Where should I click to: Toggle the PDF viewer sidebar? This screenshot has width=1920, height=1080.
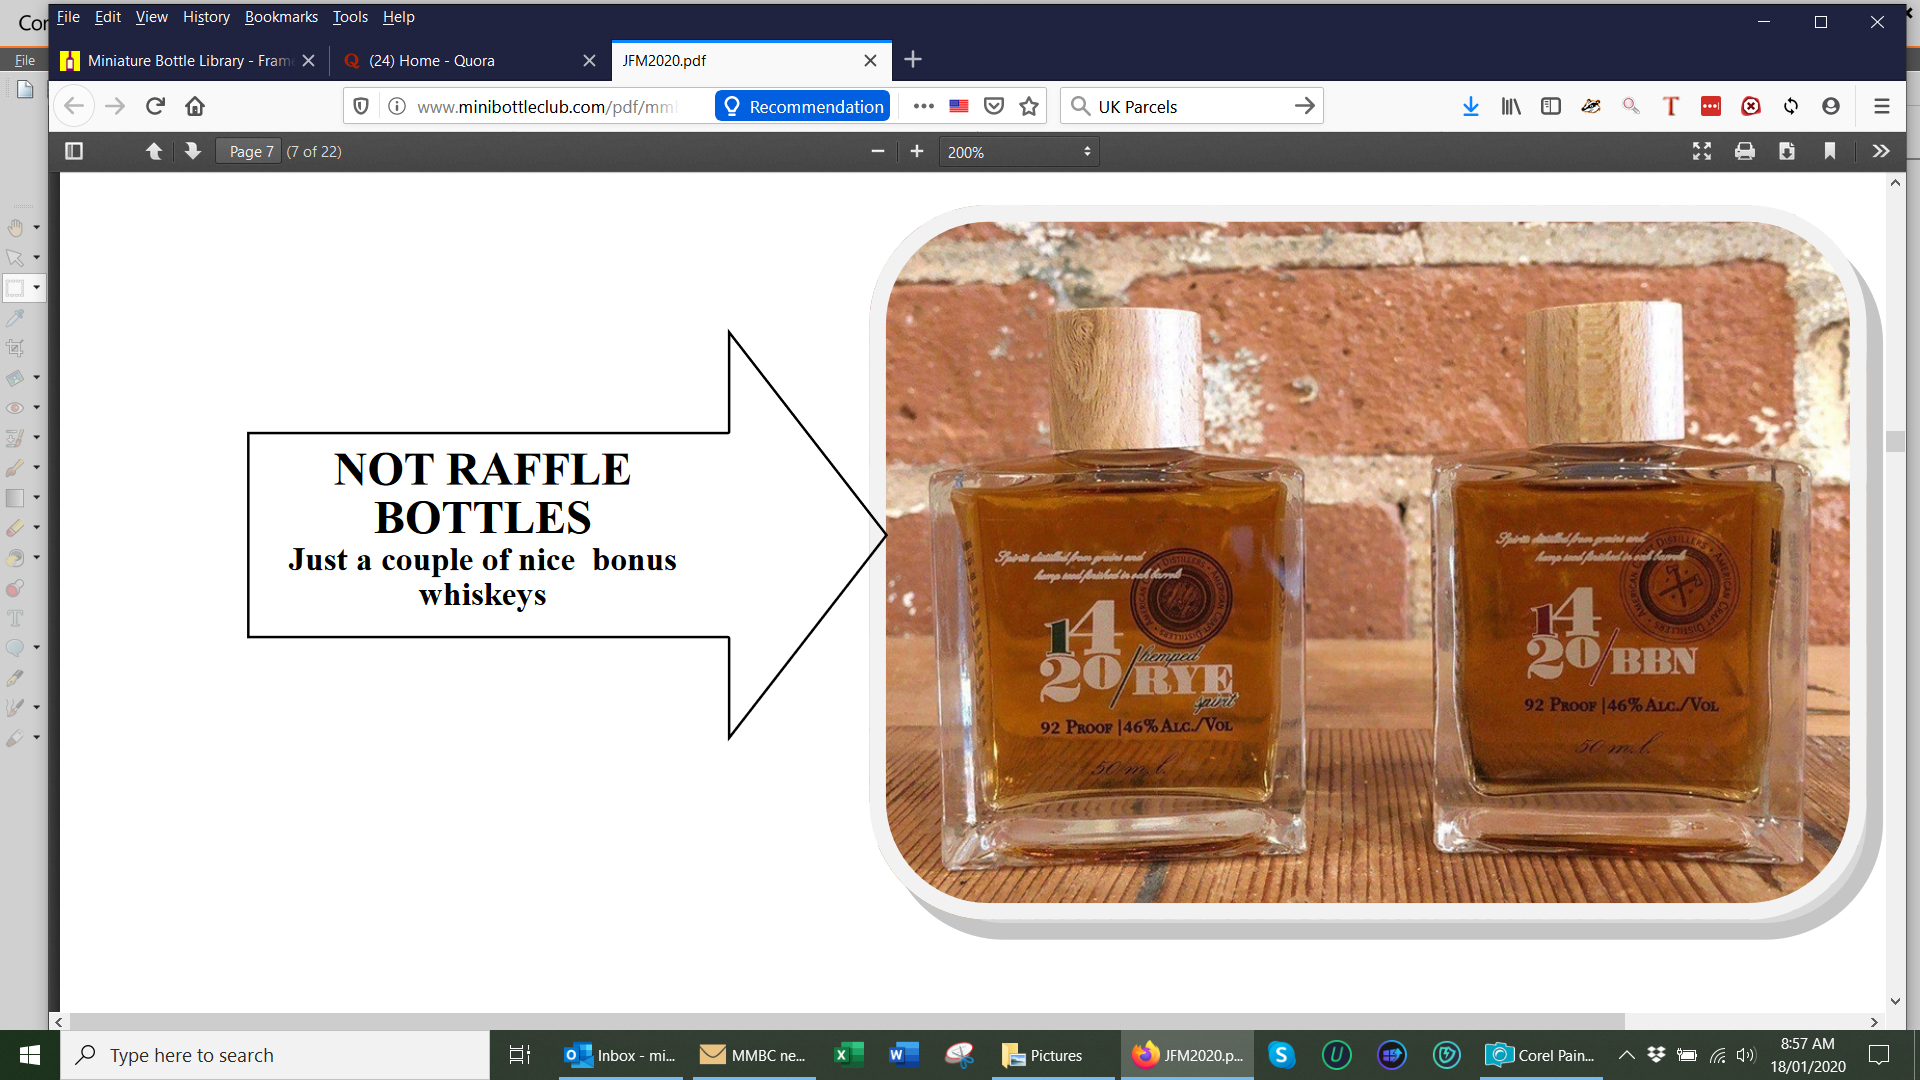coord(74,151)
